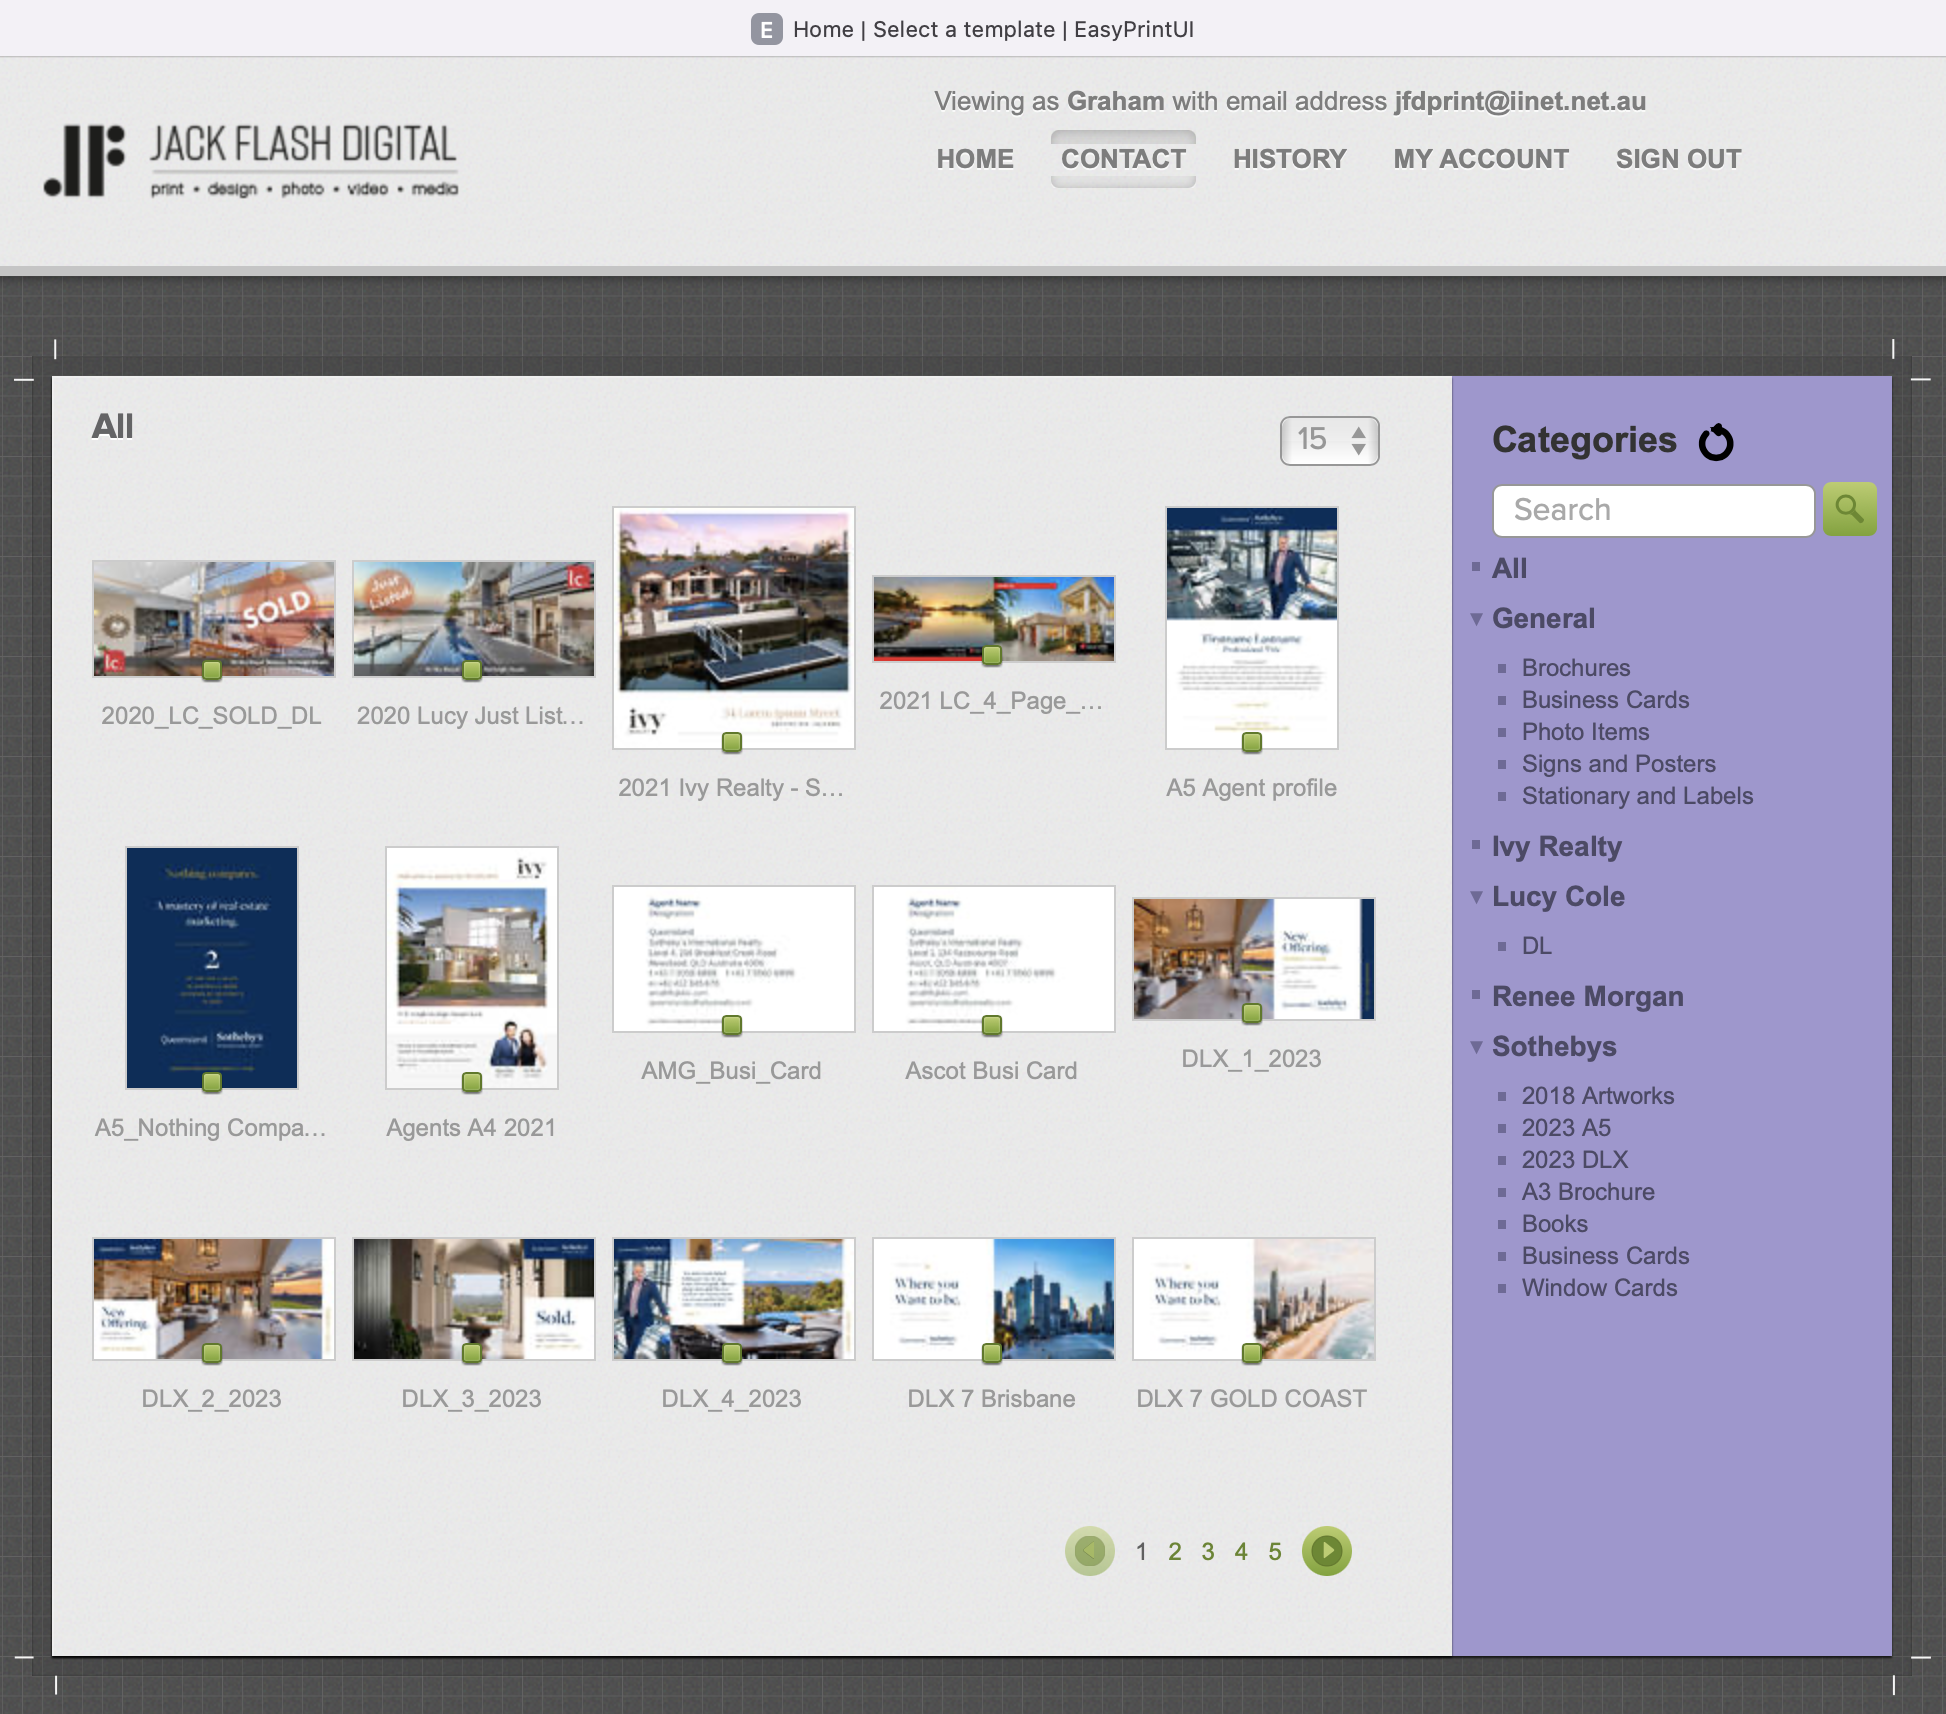
Task: Open the A5_Nothing Compares template thumbnail
Action: click(212, 968)
